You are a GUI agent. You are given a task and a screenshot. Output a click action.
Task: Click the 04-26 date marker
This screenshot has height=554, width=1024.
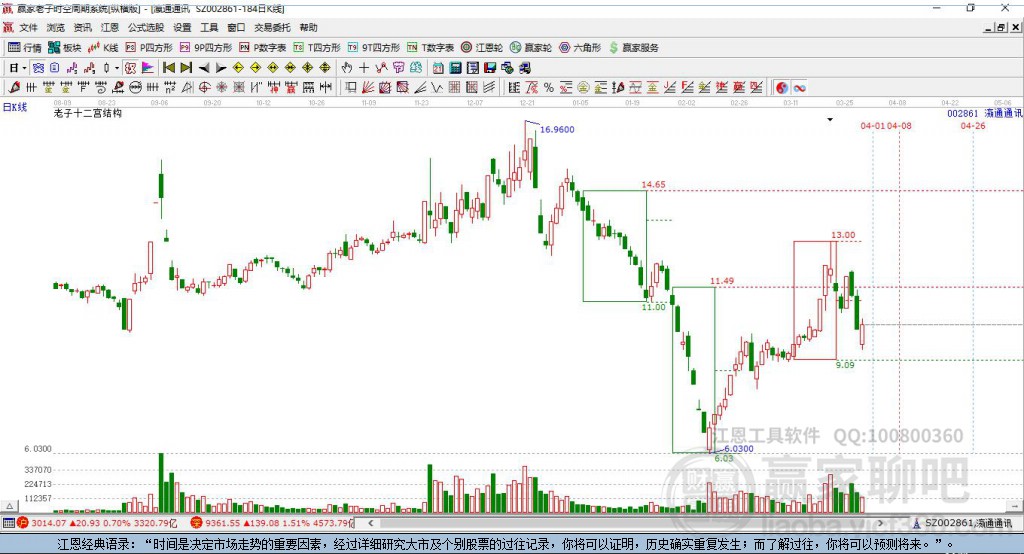pyautogui.click(x=972, y=126)
